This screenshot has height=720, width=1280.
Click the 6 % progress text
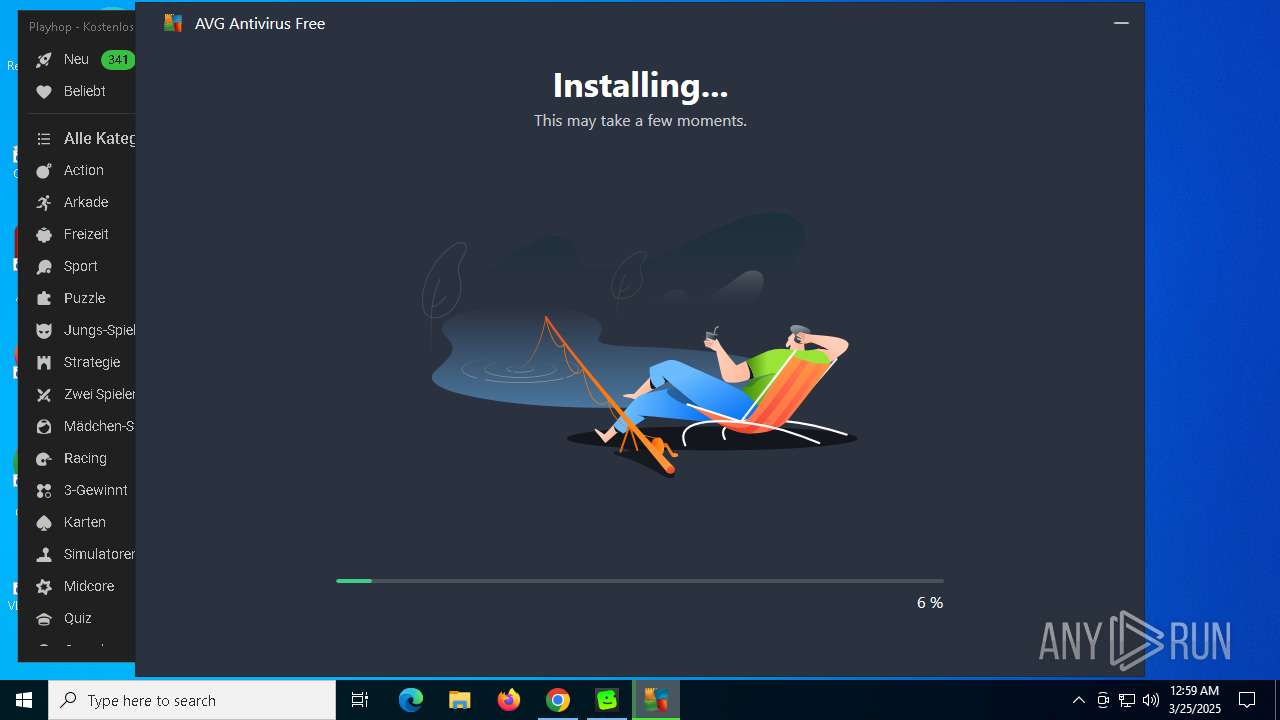pyautogui.click(x=930, y=602)
